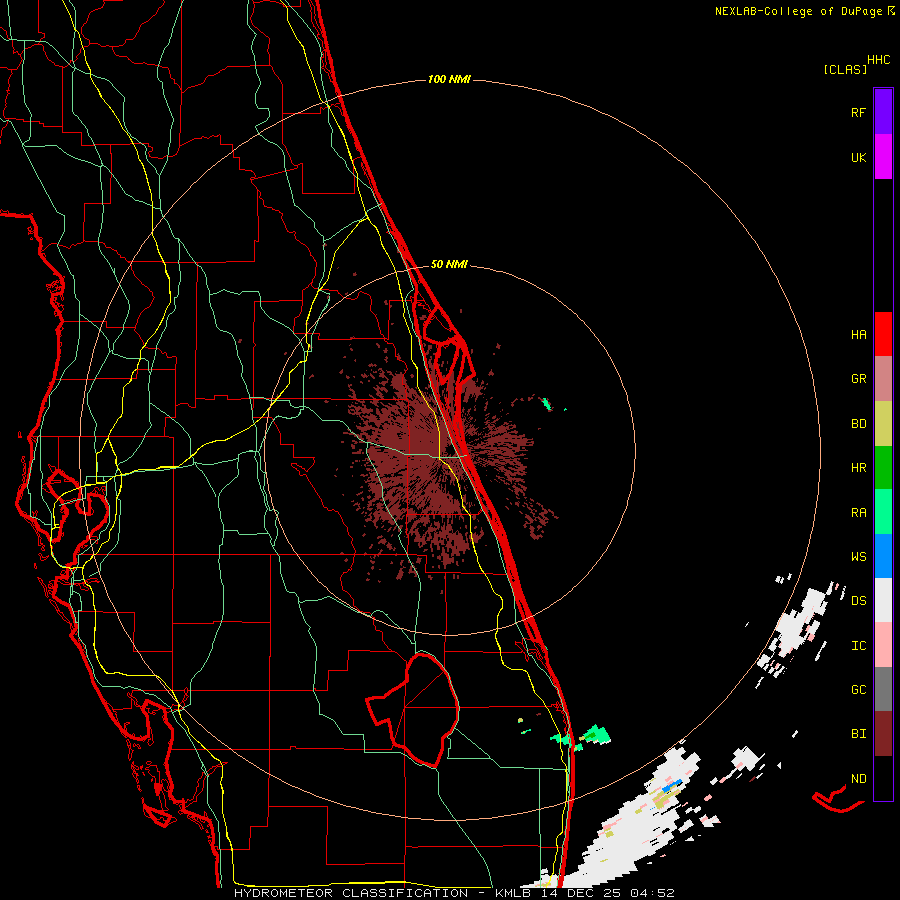
Task: Click the ND black legend swatch
Action: 883,778
